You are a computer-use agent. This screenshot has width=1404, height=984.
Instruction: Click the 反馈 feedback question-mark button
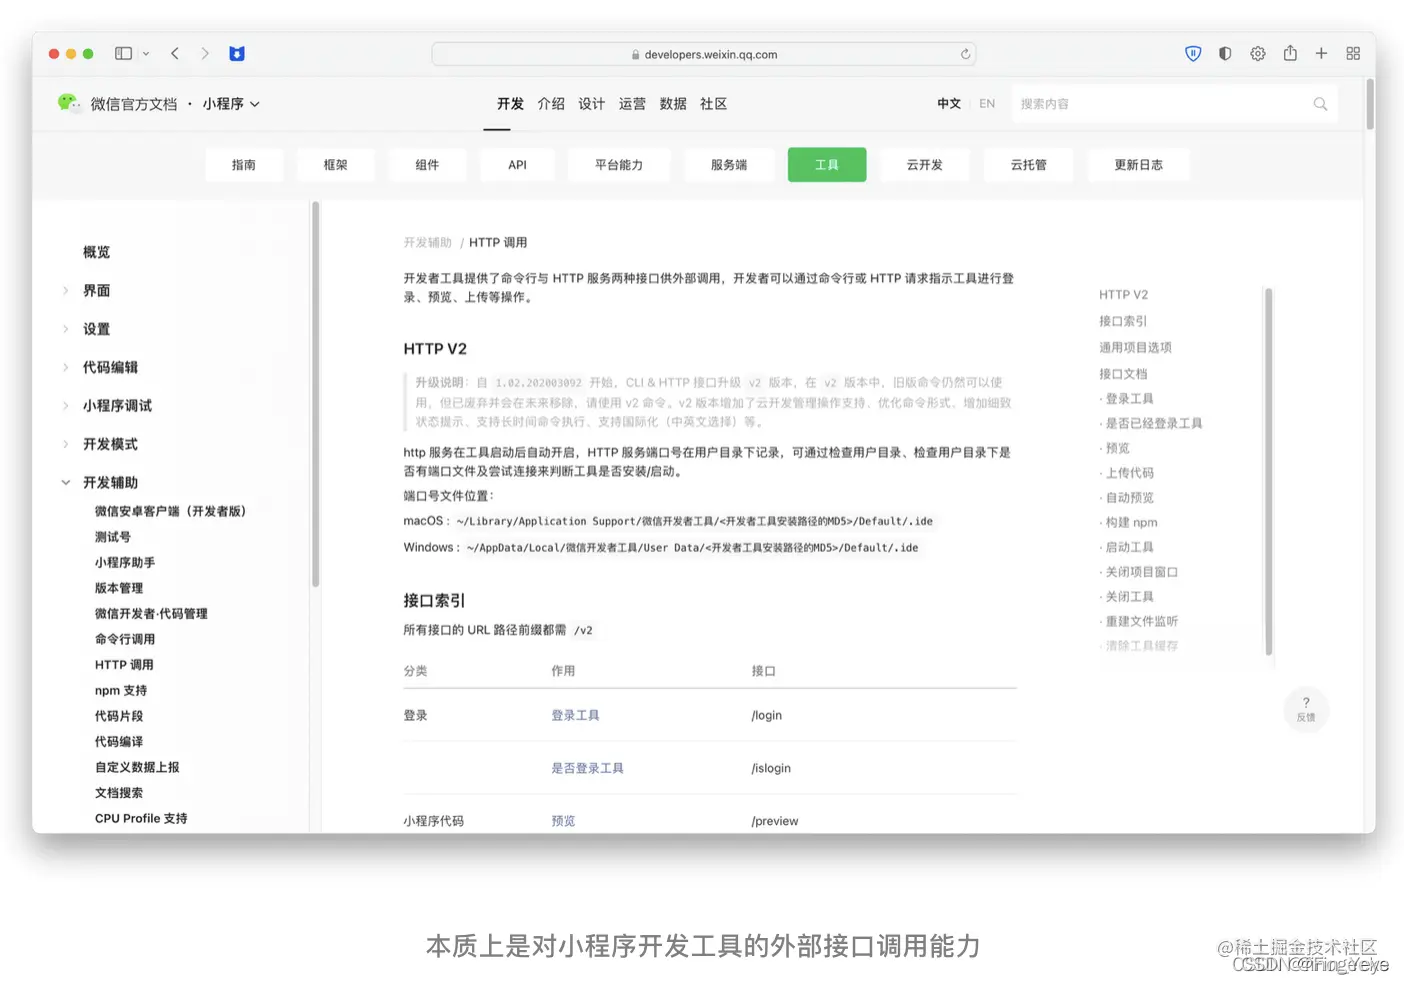click(1306, 709)
